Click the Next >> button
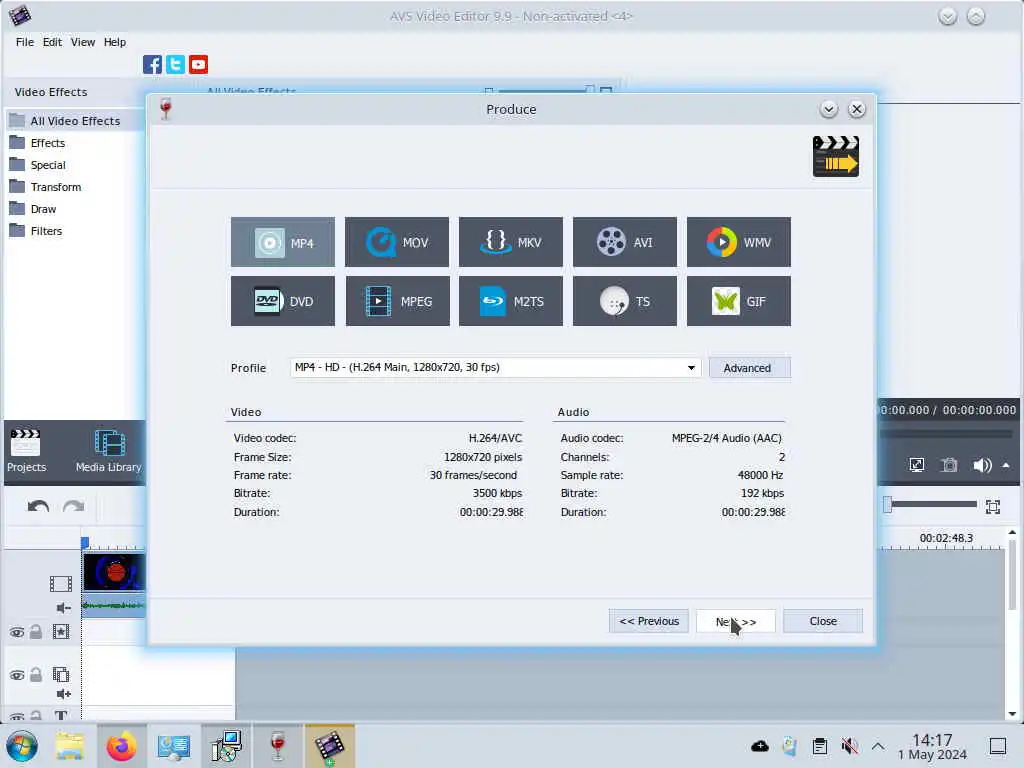The image size is (1024, 768). (x=736, y=621)
